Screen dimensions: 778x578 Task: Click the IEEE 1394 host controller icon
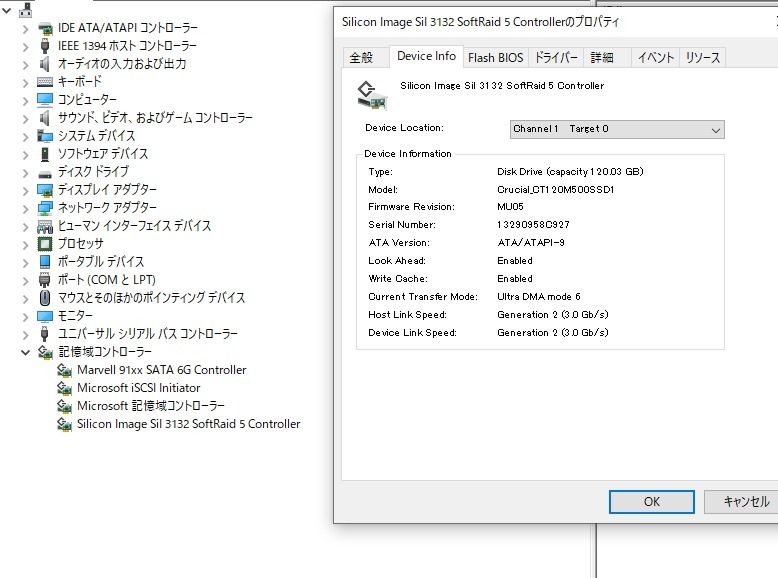45,46
